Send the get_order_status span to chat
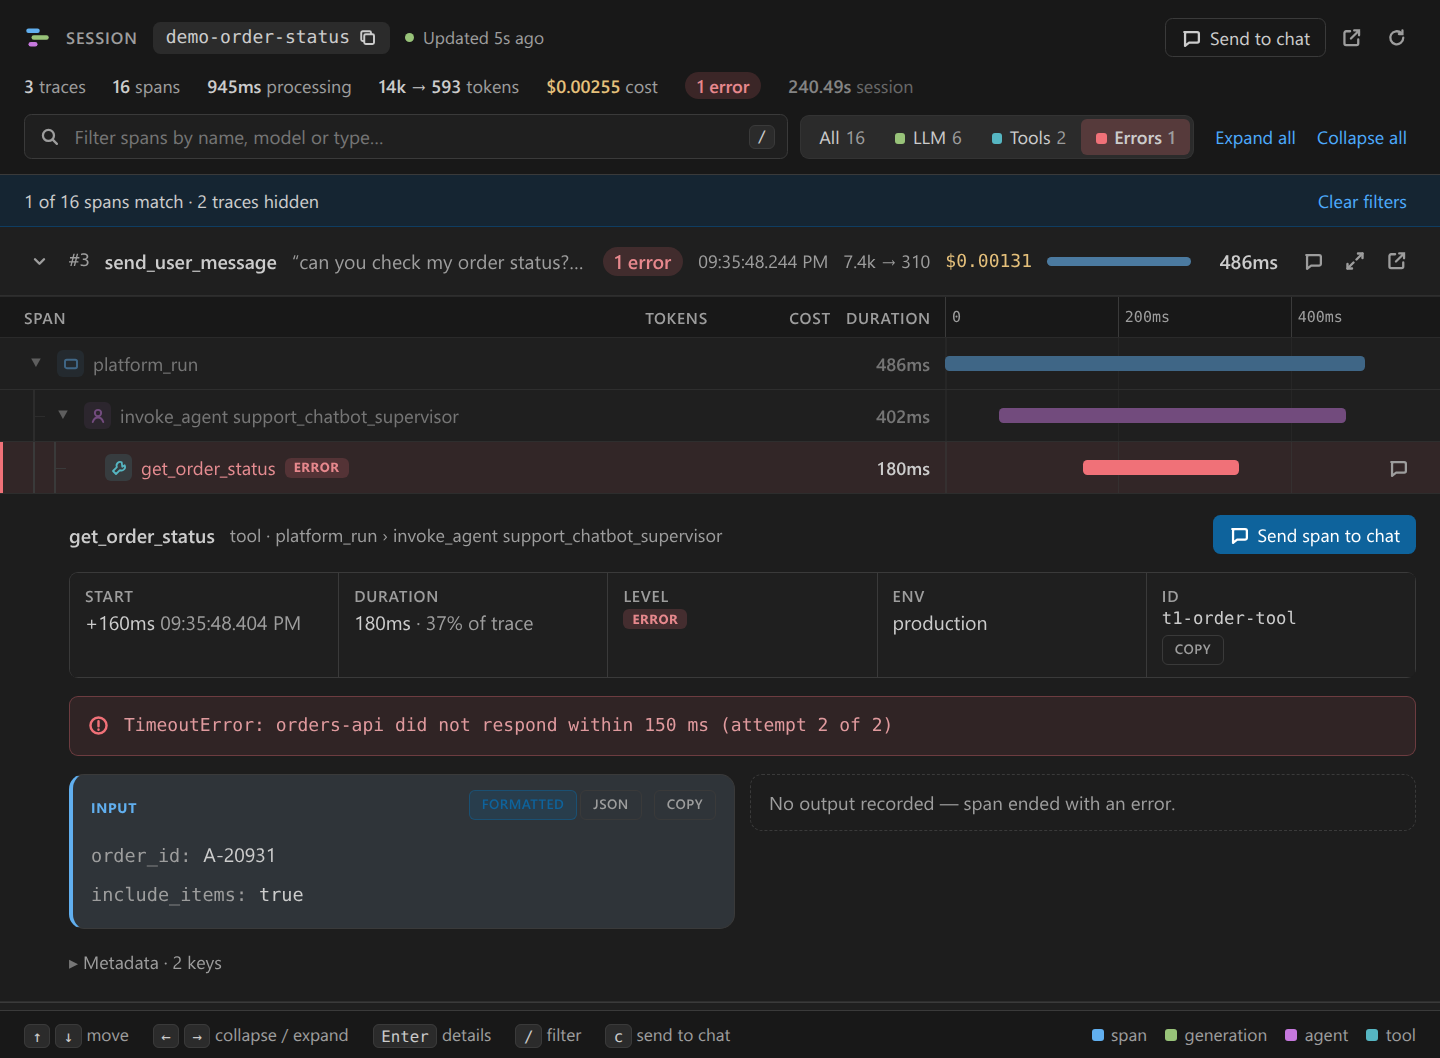1440x1058 pixels. (1315, 535)
